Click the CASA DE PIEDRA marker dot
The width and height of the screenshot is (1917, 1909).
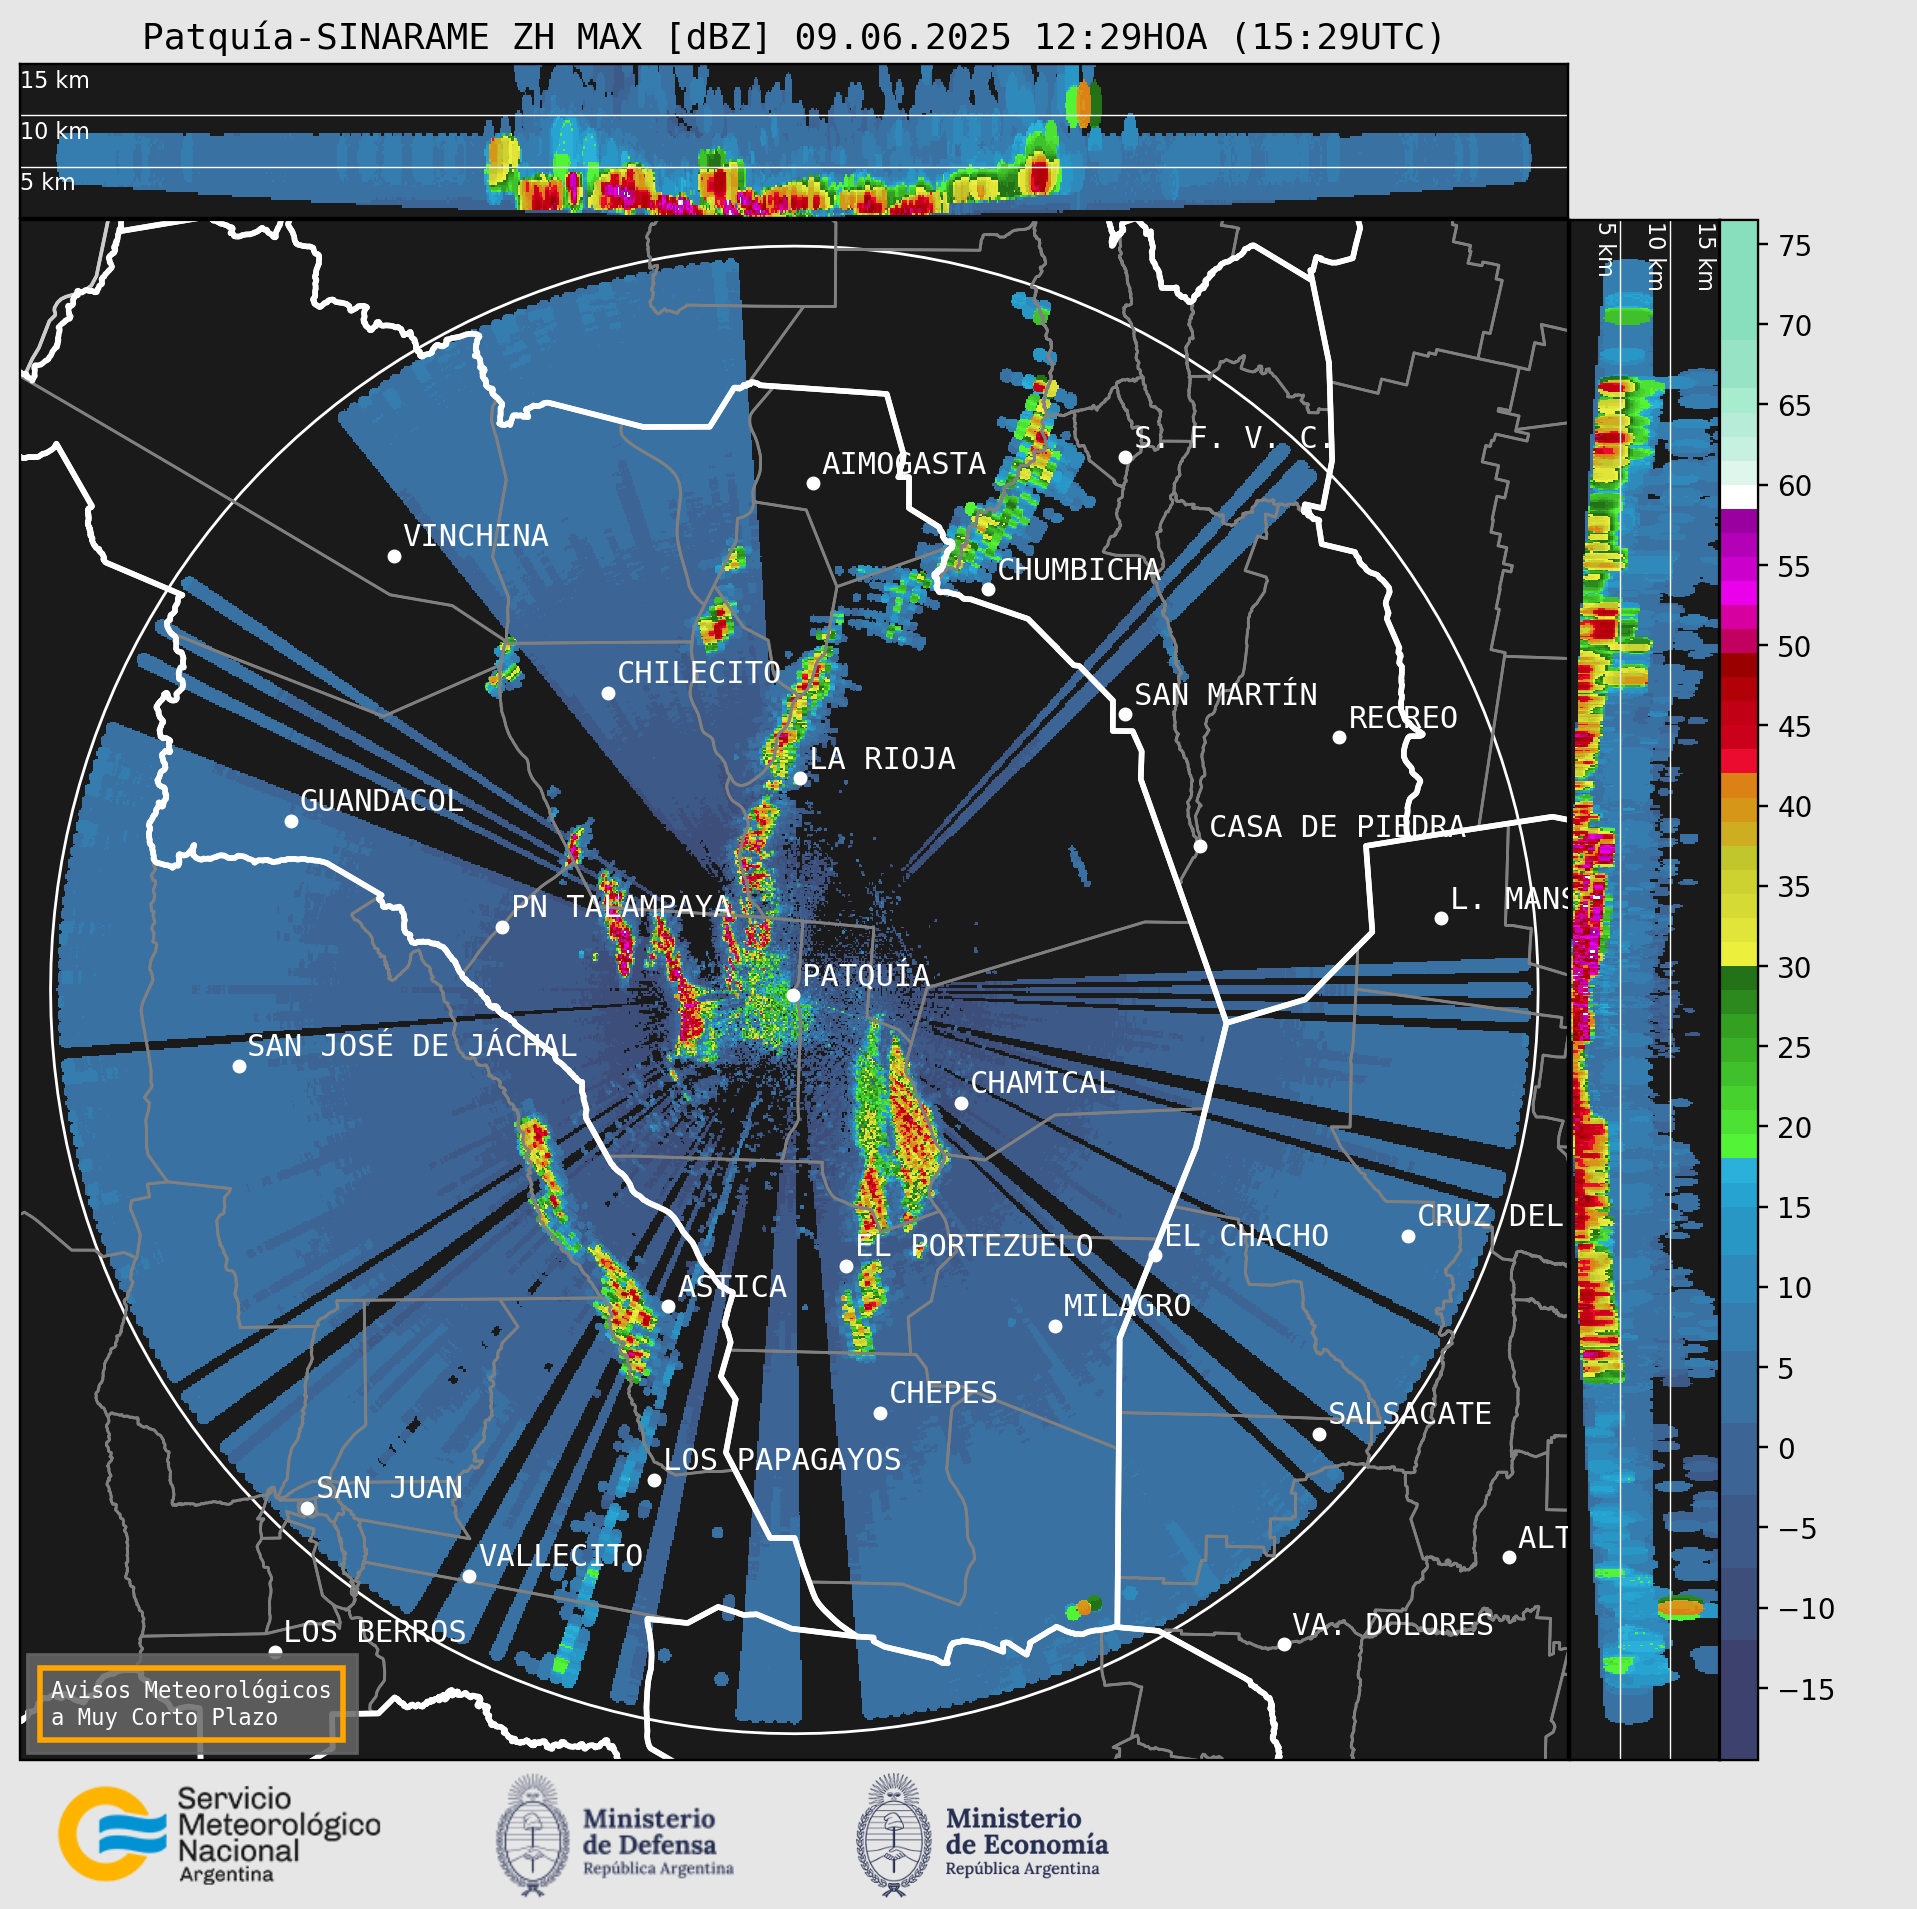tap(1200, 846)
